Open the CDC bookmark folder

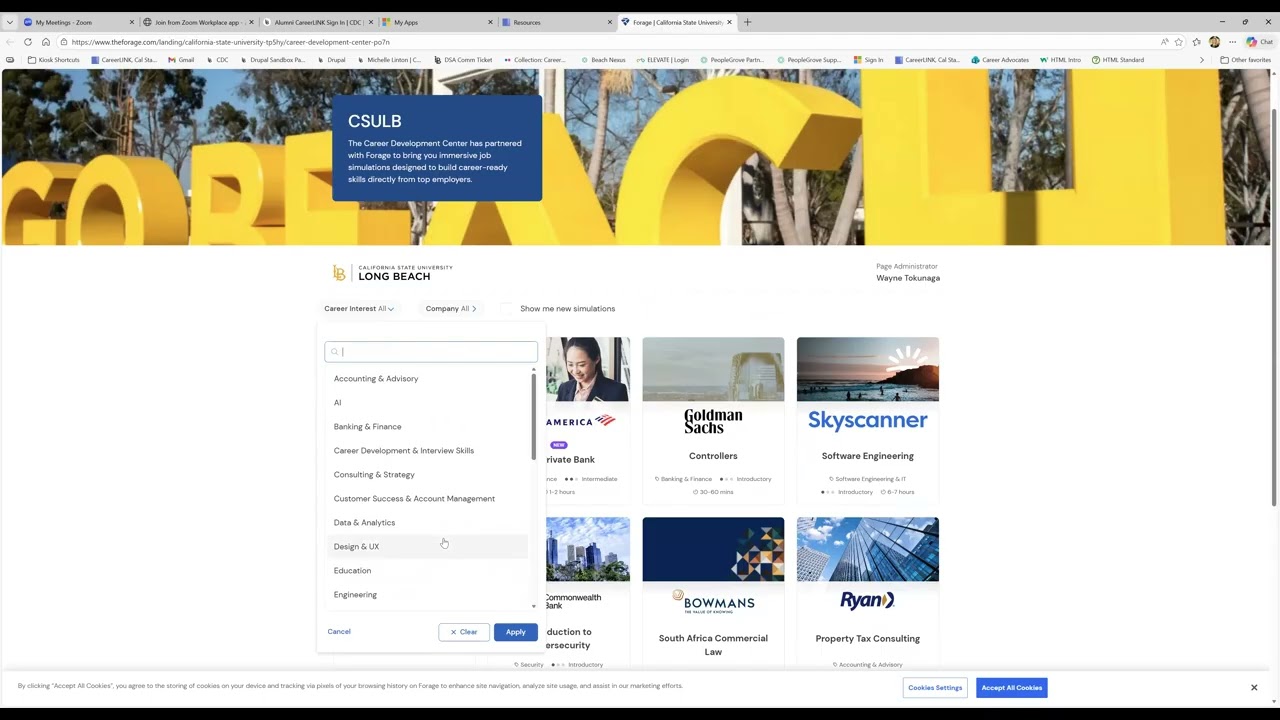tap(217, 60)
